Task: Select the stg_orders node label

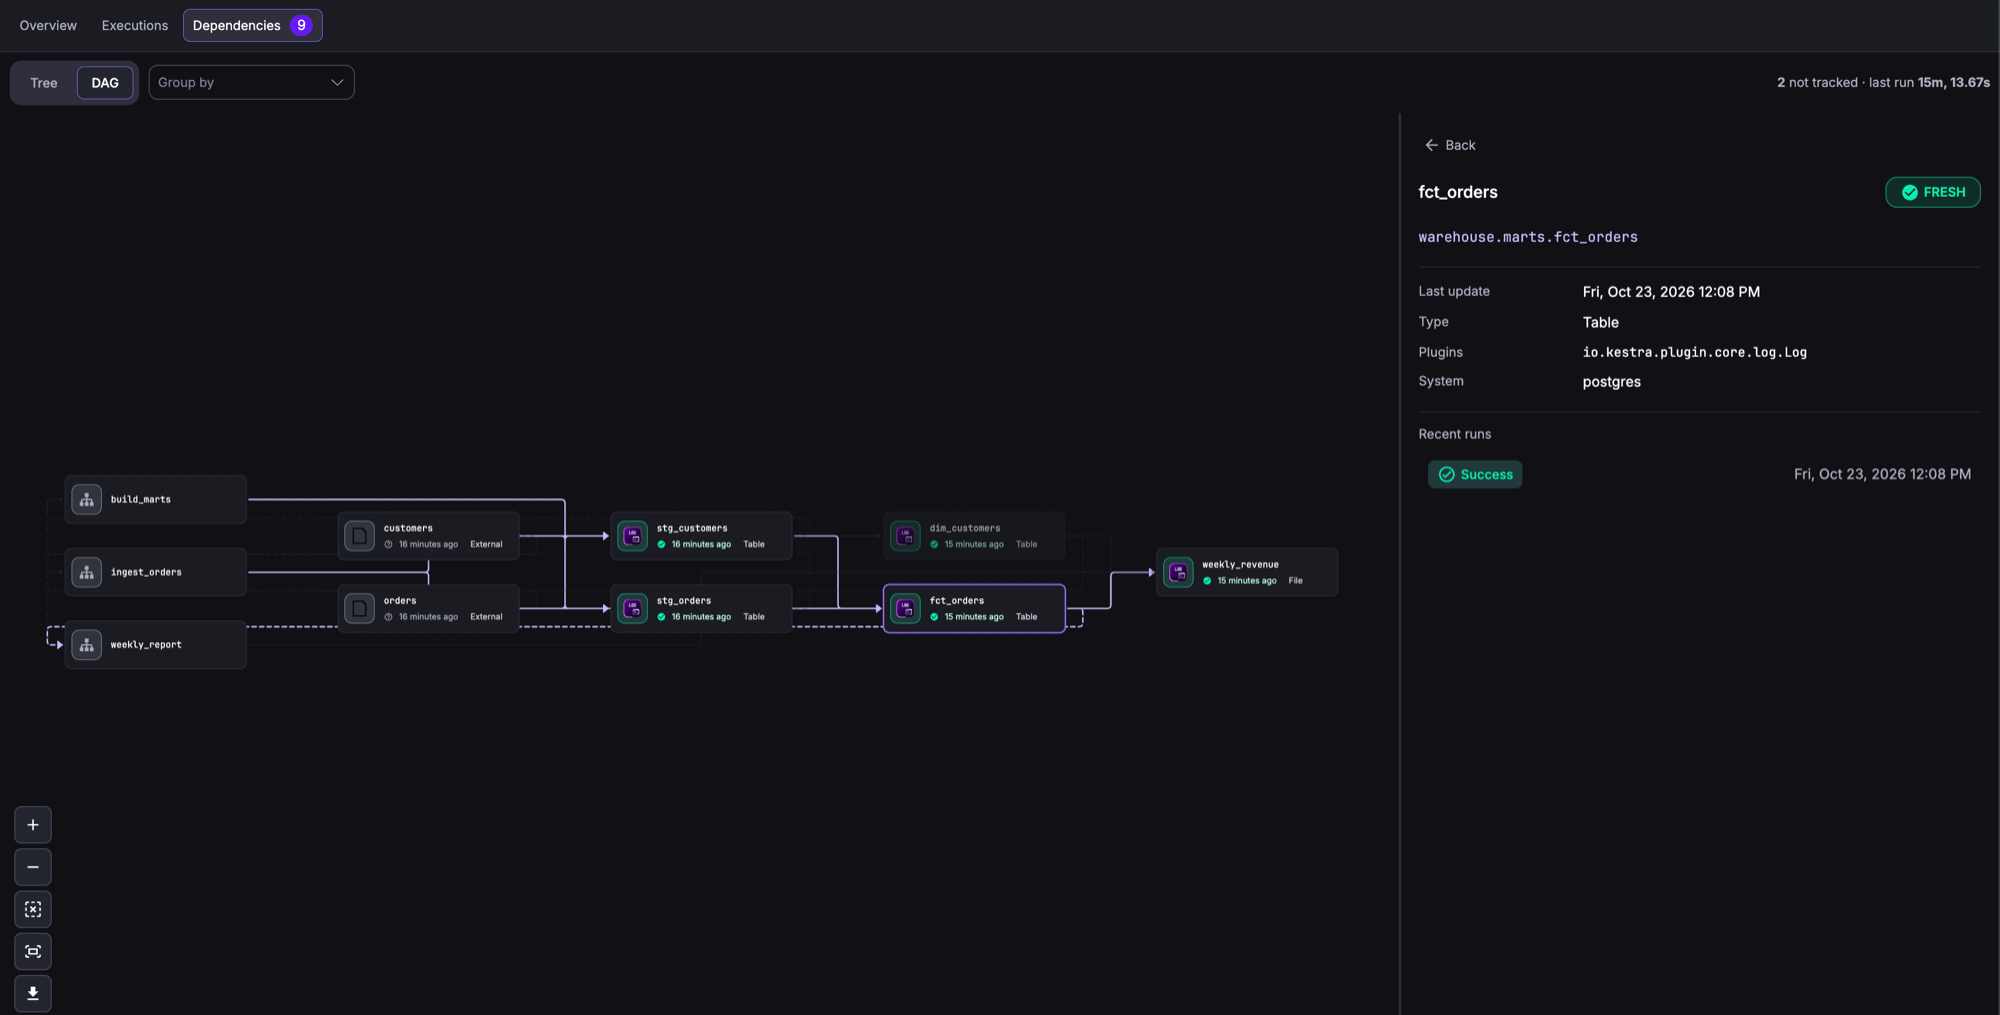Action: (x=684, y=601)
